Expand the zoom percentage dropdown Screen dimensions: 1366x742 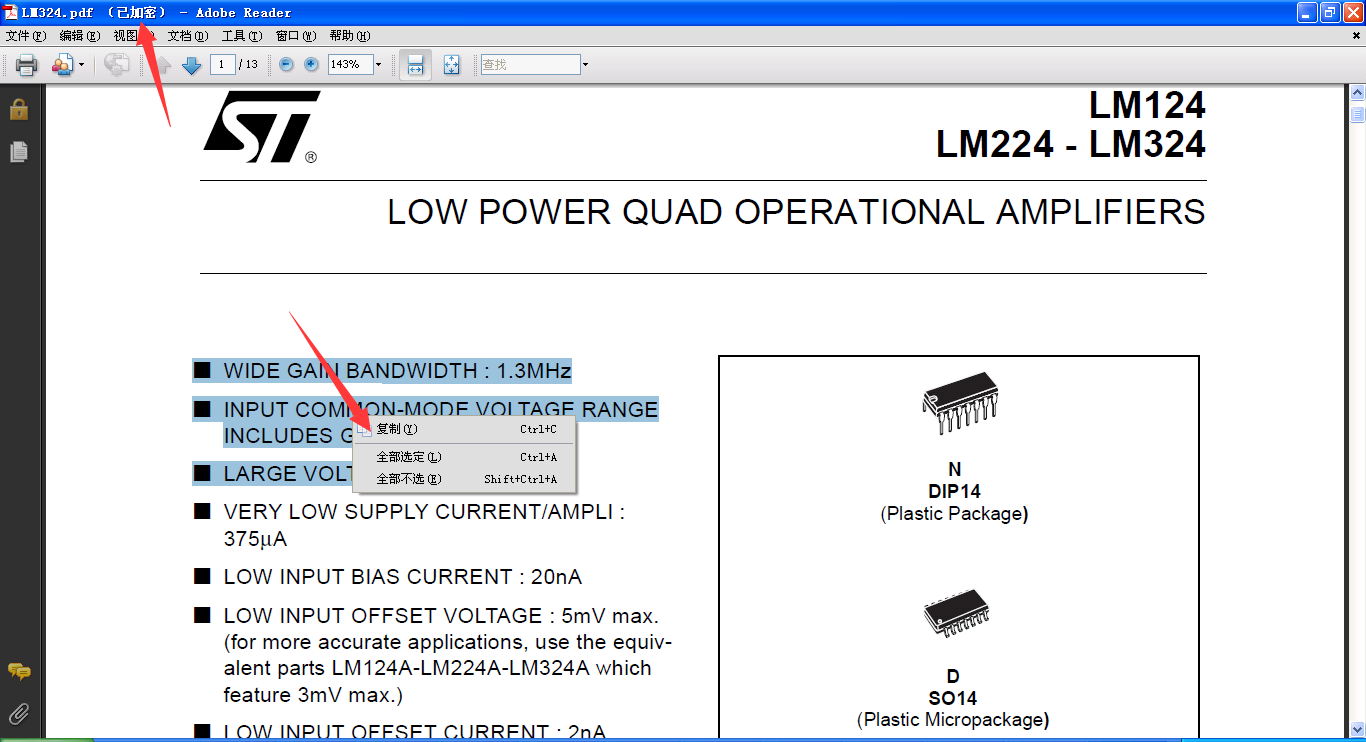click(x=378, y=65)
